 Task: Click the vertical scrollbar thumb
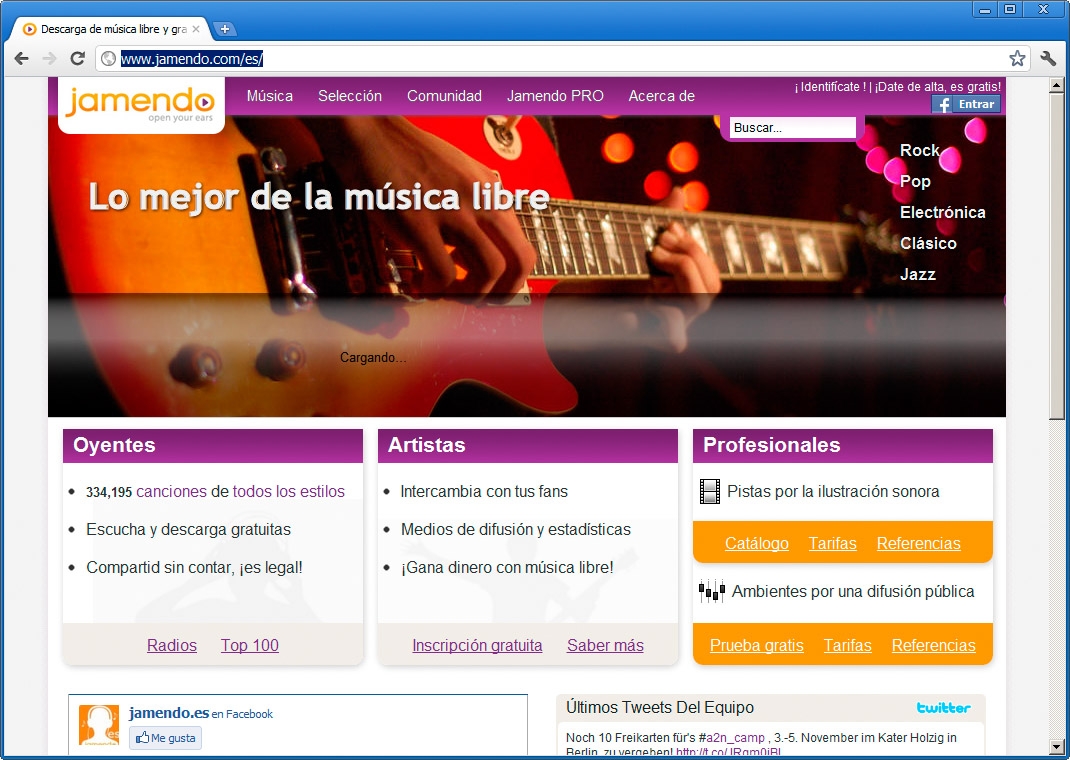(1056, 257)
